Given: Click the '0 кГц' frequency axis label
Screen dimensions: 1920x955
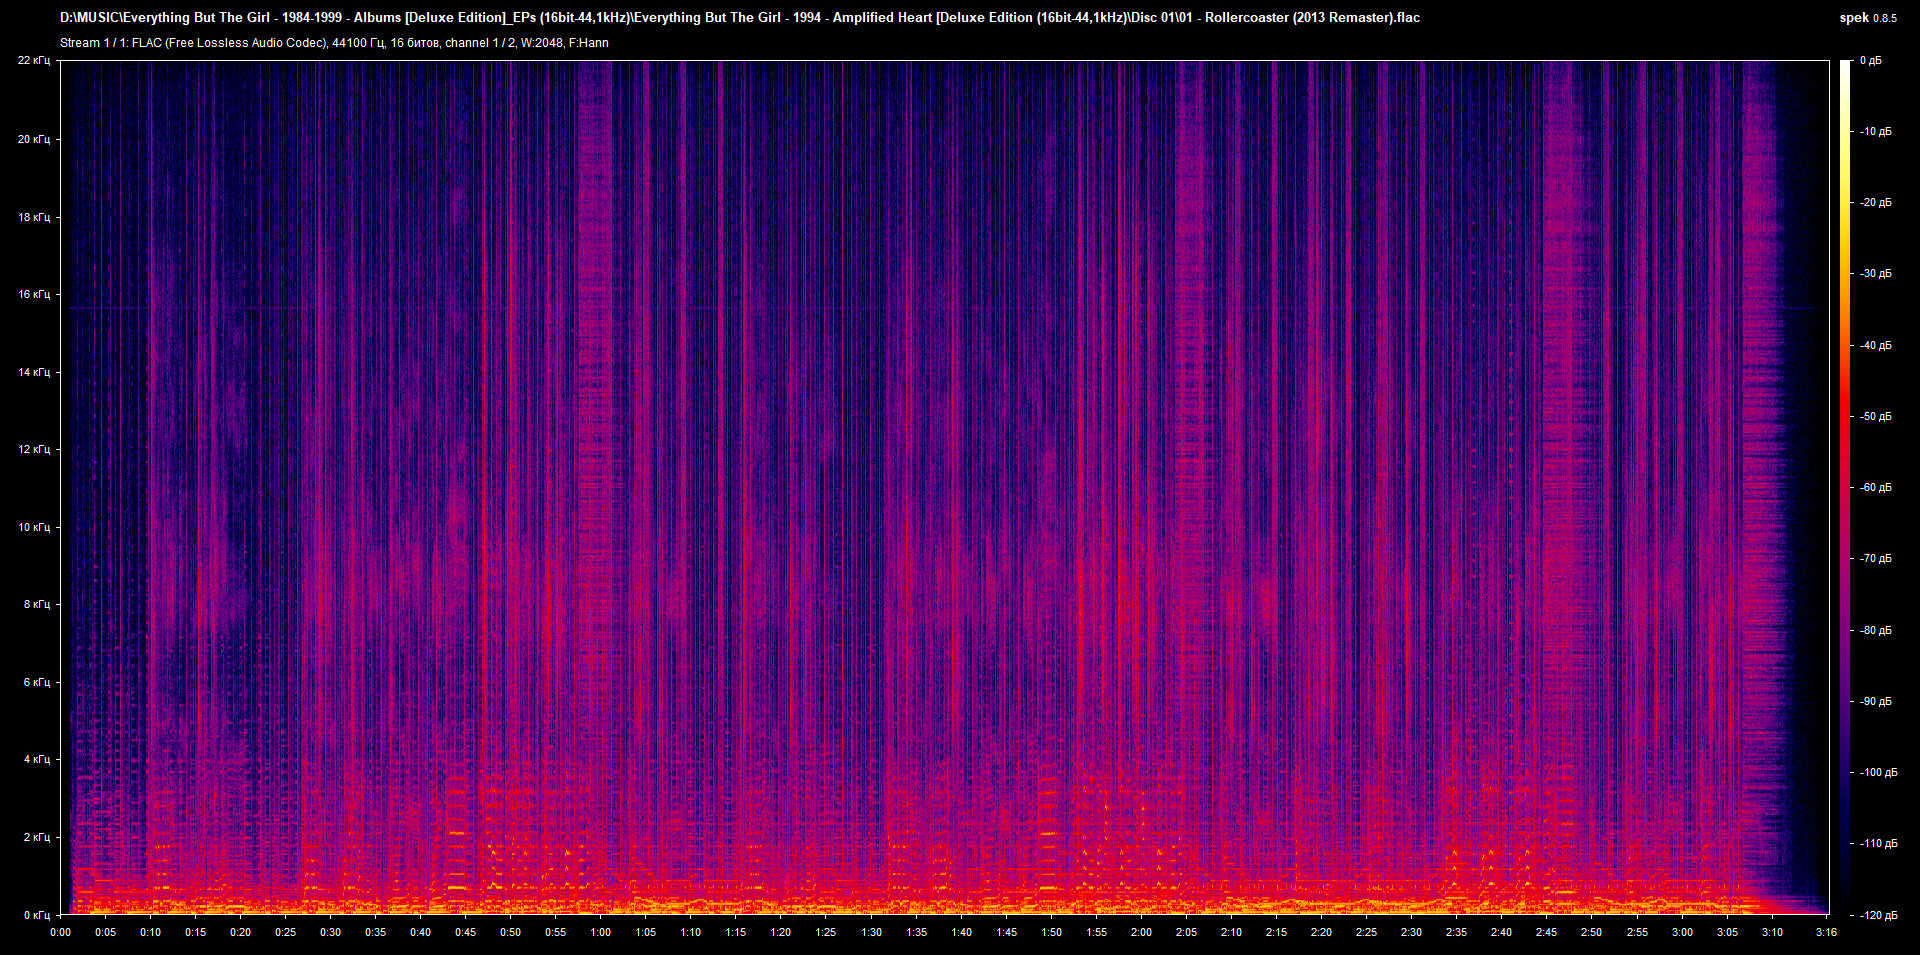Looking at the screenshot, I should click(37, 915).
